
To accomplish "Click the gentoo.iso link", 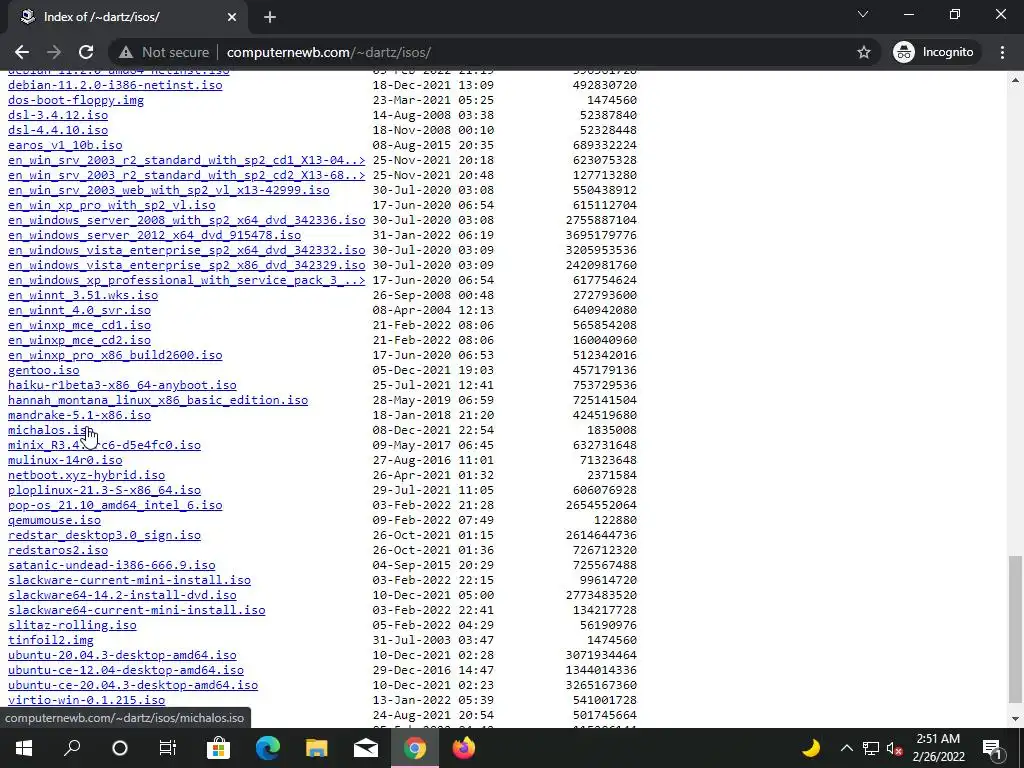I will tap(44, 370).
